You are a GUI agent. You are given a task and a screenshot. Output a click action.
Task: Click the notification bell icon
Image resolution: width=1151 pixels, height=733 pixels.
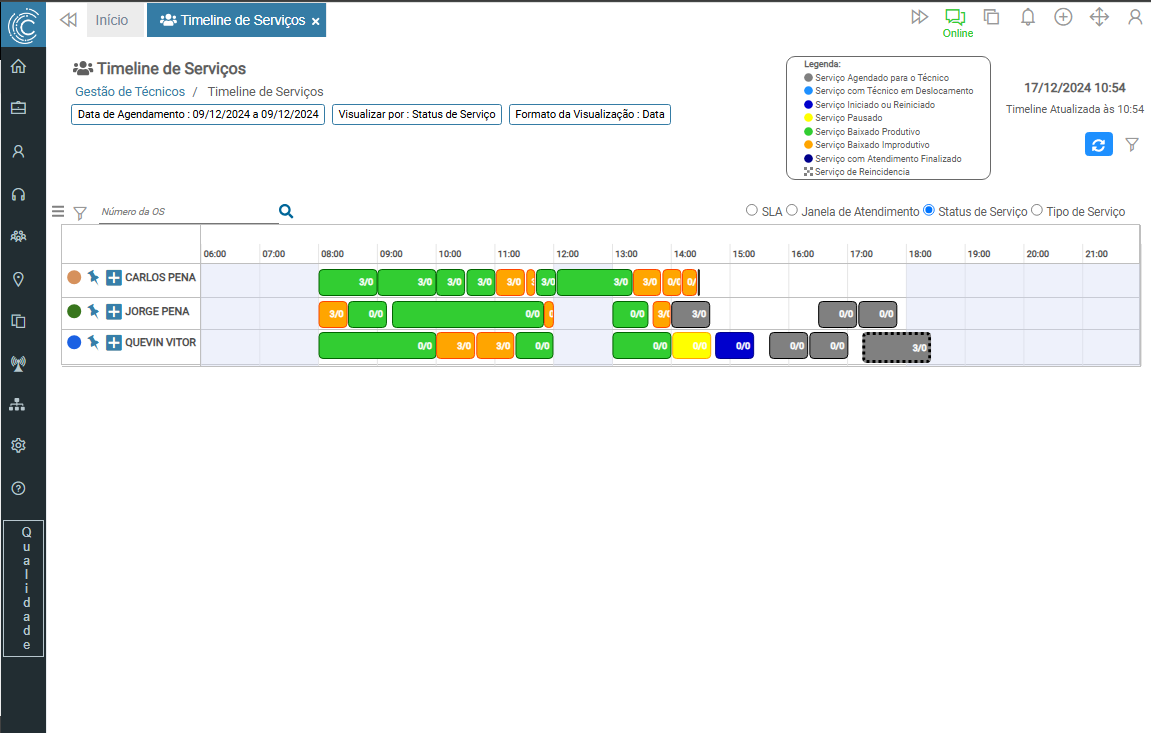click(1027, 17)
